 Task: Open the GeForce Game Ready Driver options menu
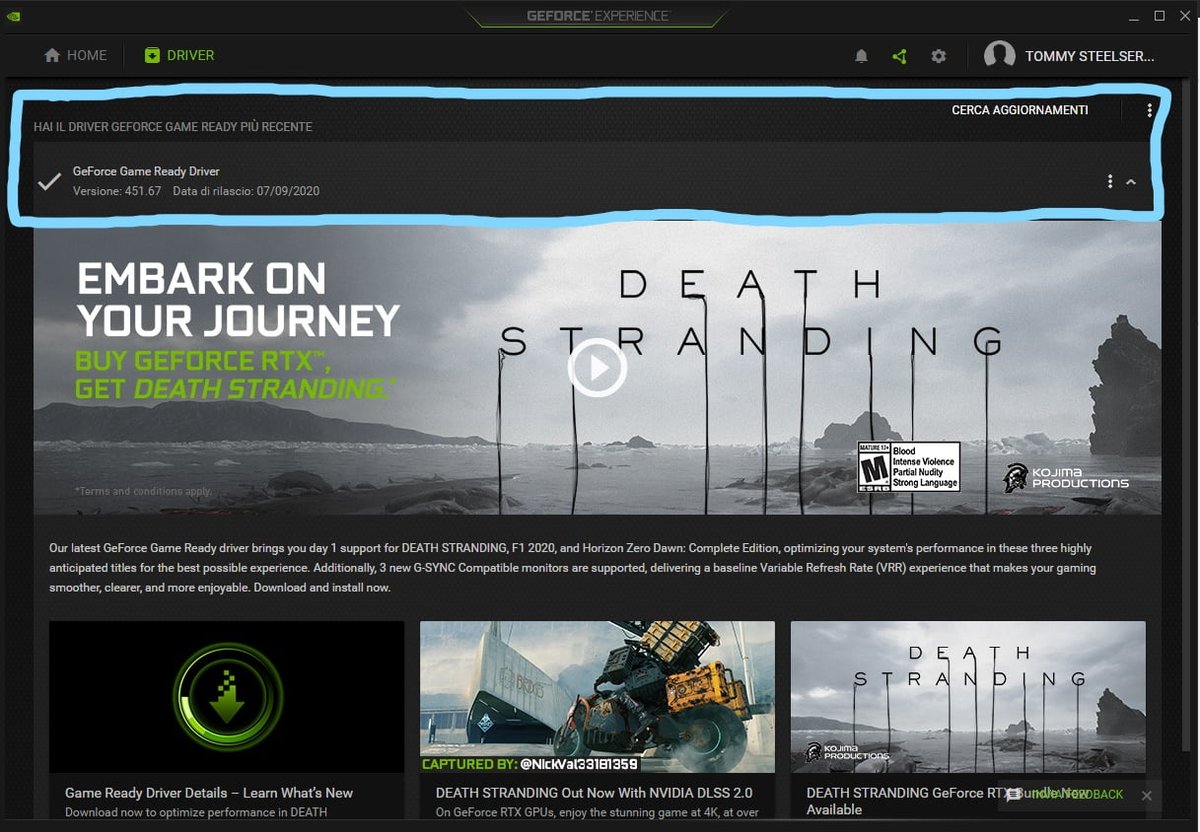(x=1110, y=181)
